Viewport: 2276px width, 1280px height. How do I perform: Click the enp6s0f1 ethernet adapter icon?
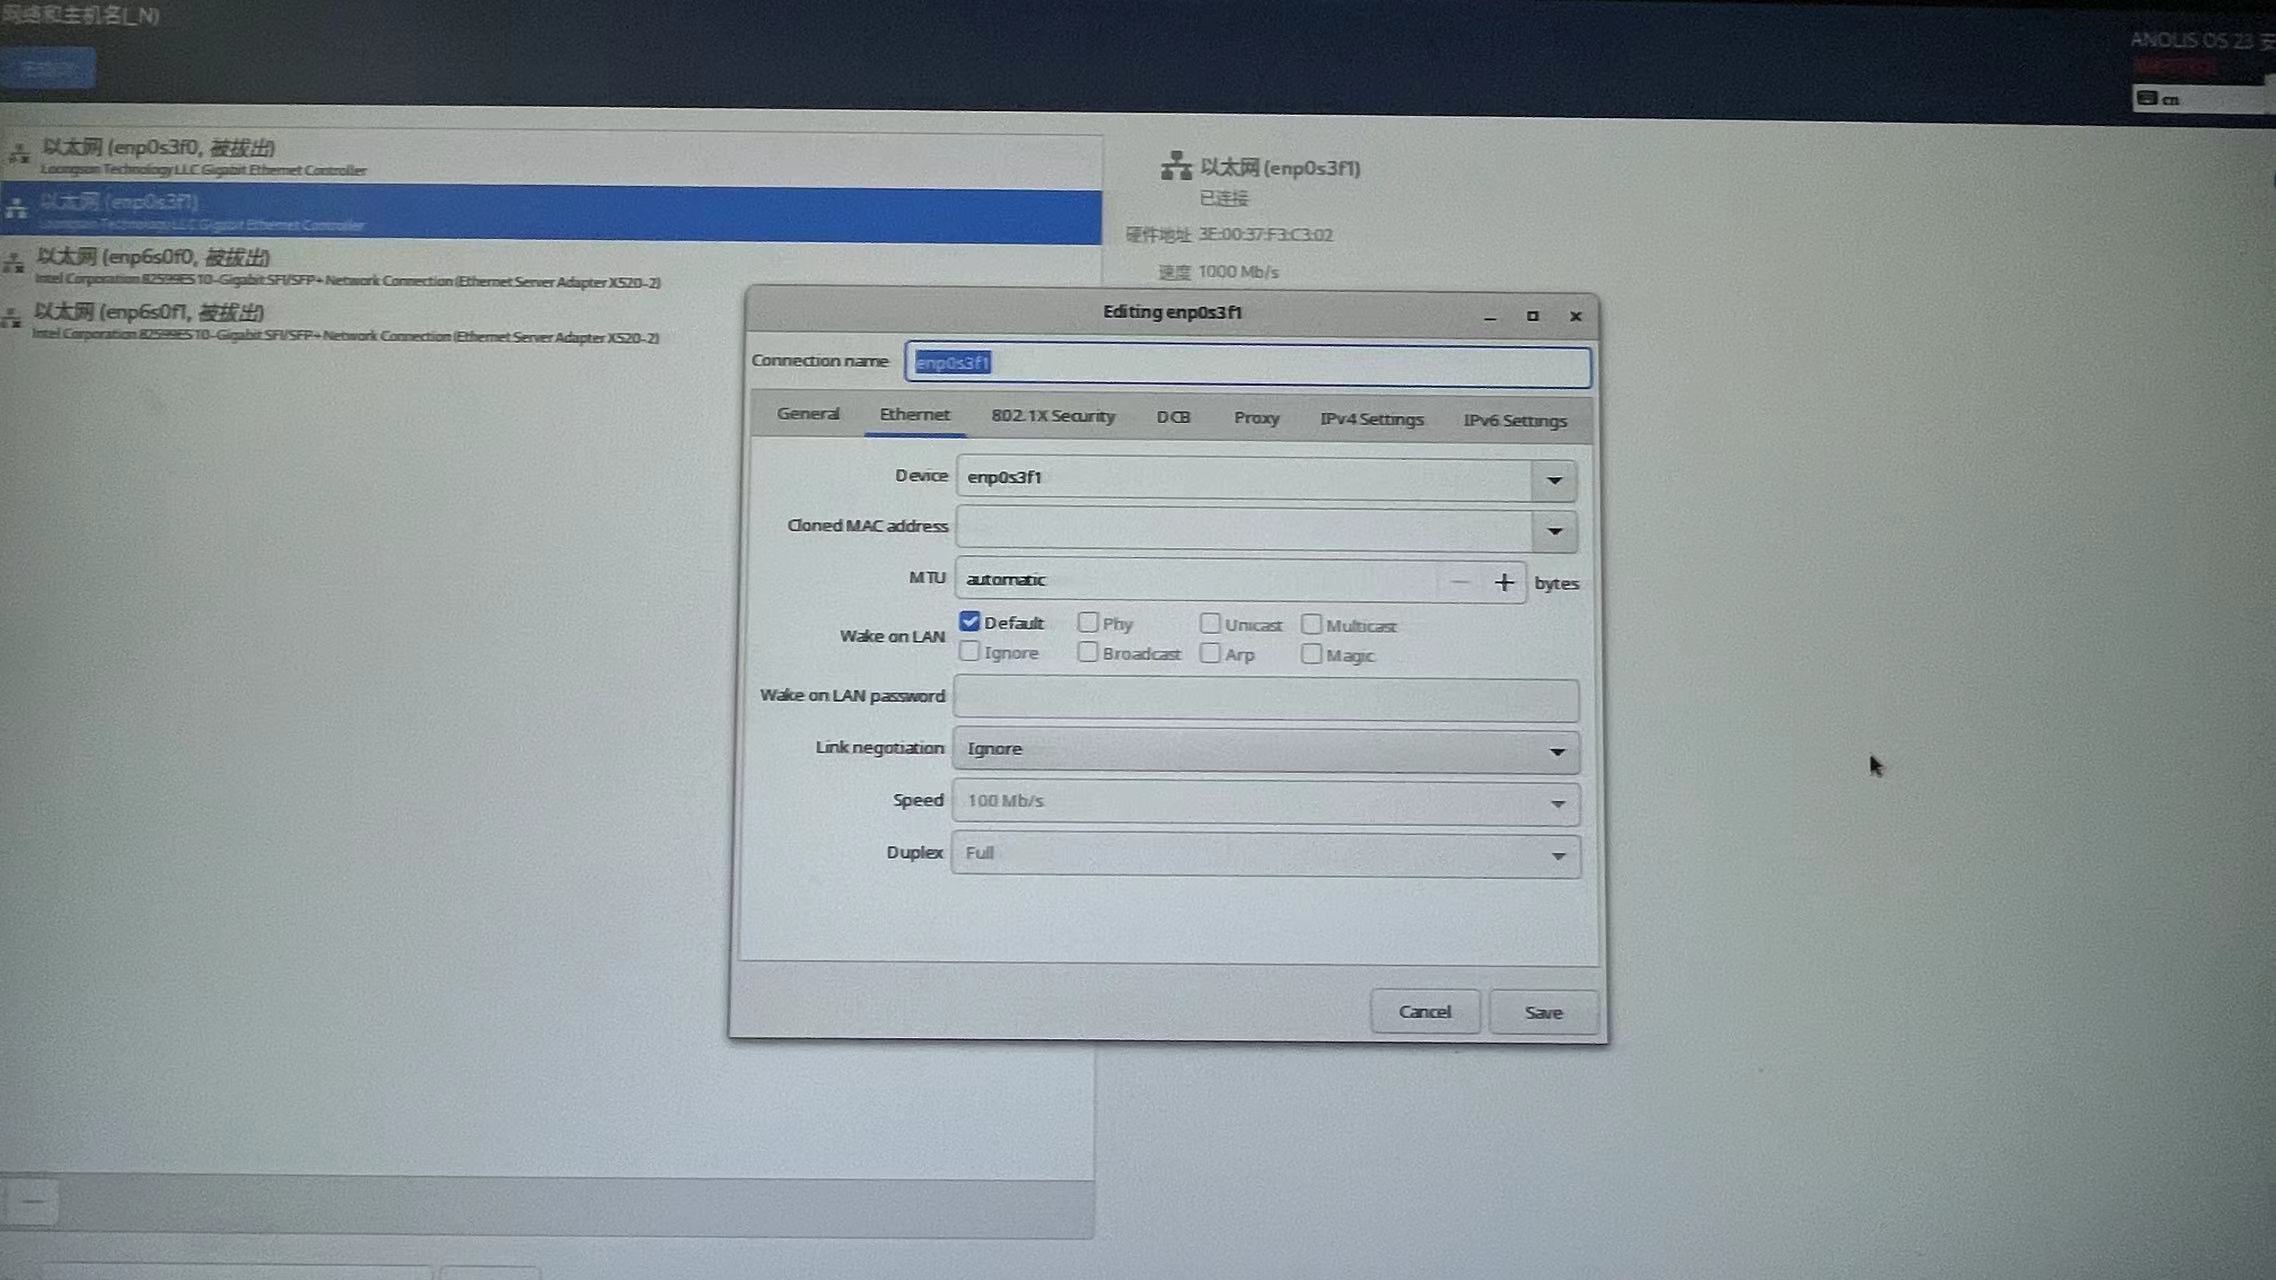pyautogui.click(x=12, y=319)
